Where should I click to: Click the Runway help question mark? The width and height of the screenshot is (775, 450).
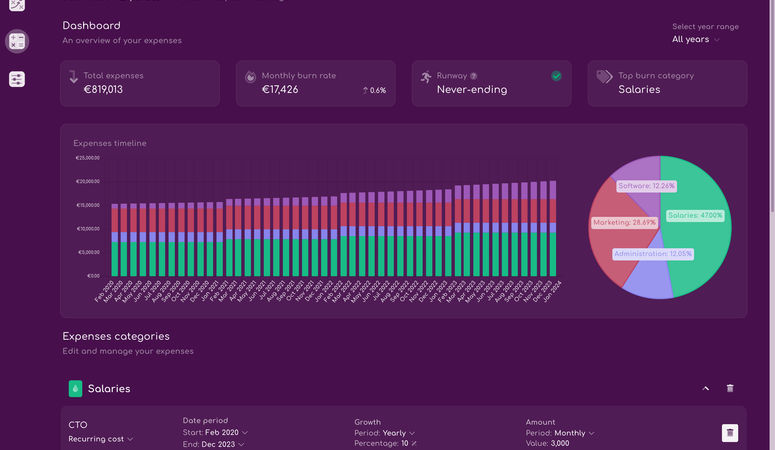click(x=474, y=76)
